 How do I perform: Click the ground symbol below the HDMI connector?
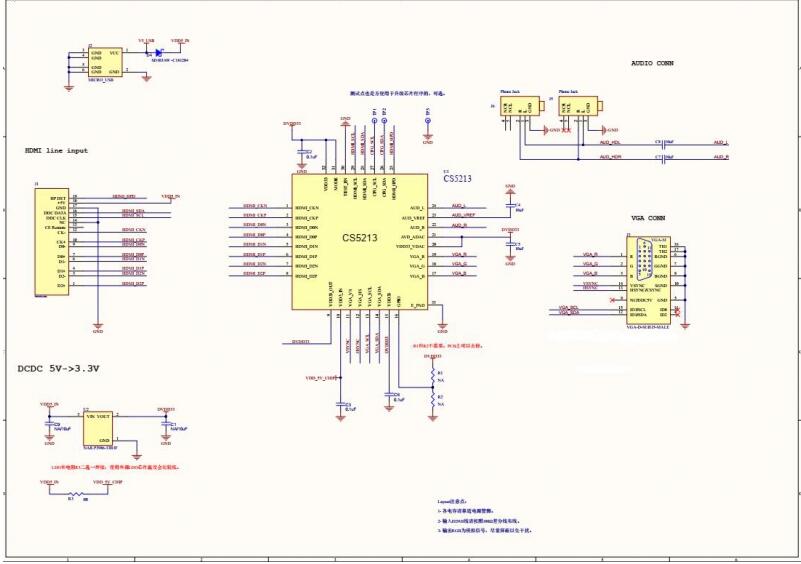(x=98, y=325)
